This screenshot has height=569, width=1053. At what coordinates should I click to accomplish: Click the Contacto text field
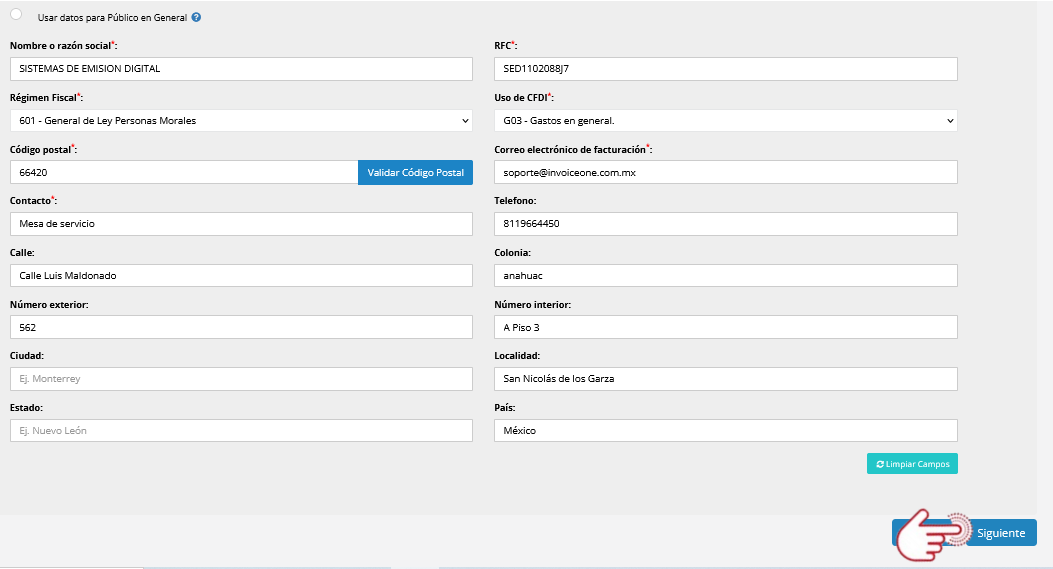[240, 224]
